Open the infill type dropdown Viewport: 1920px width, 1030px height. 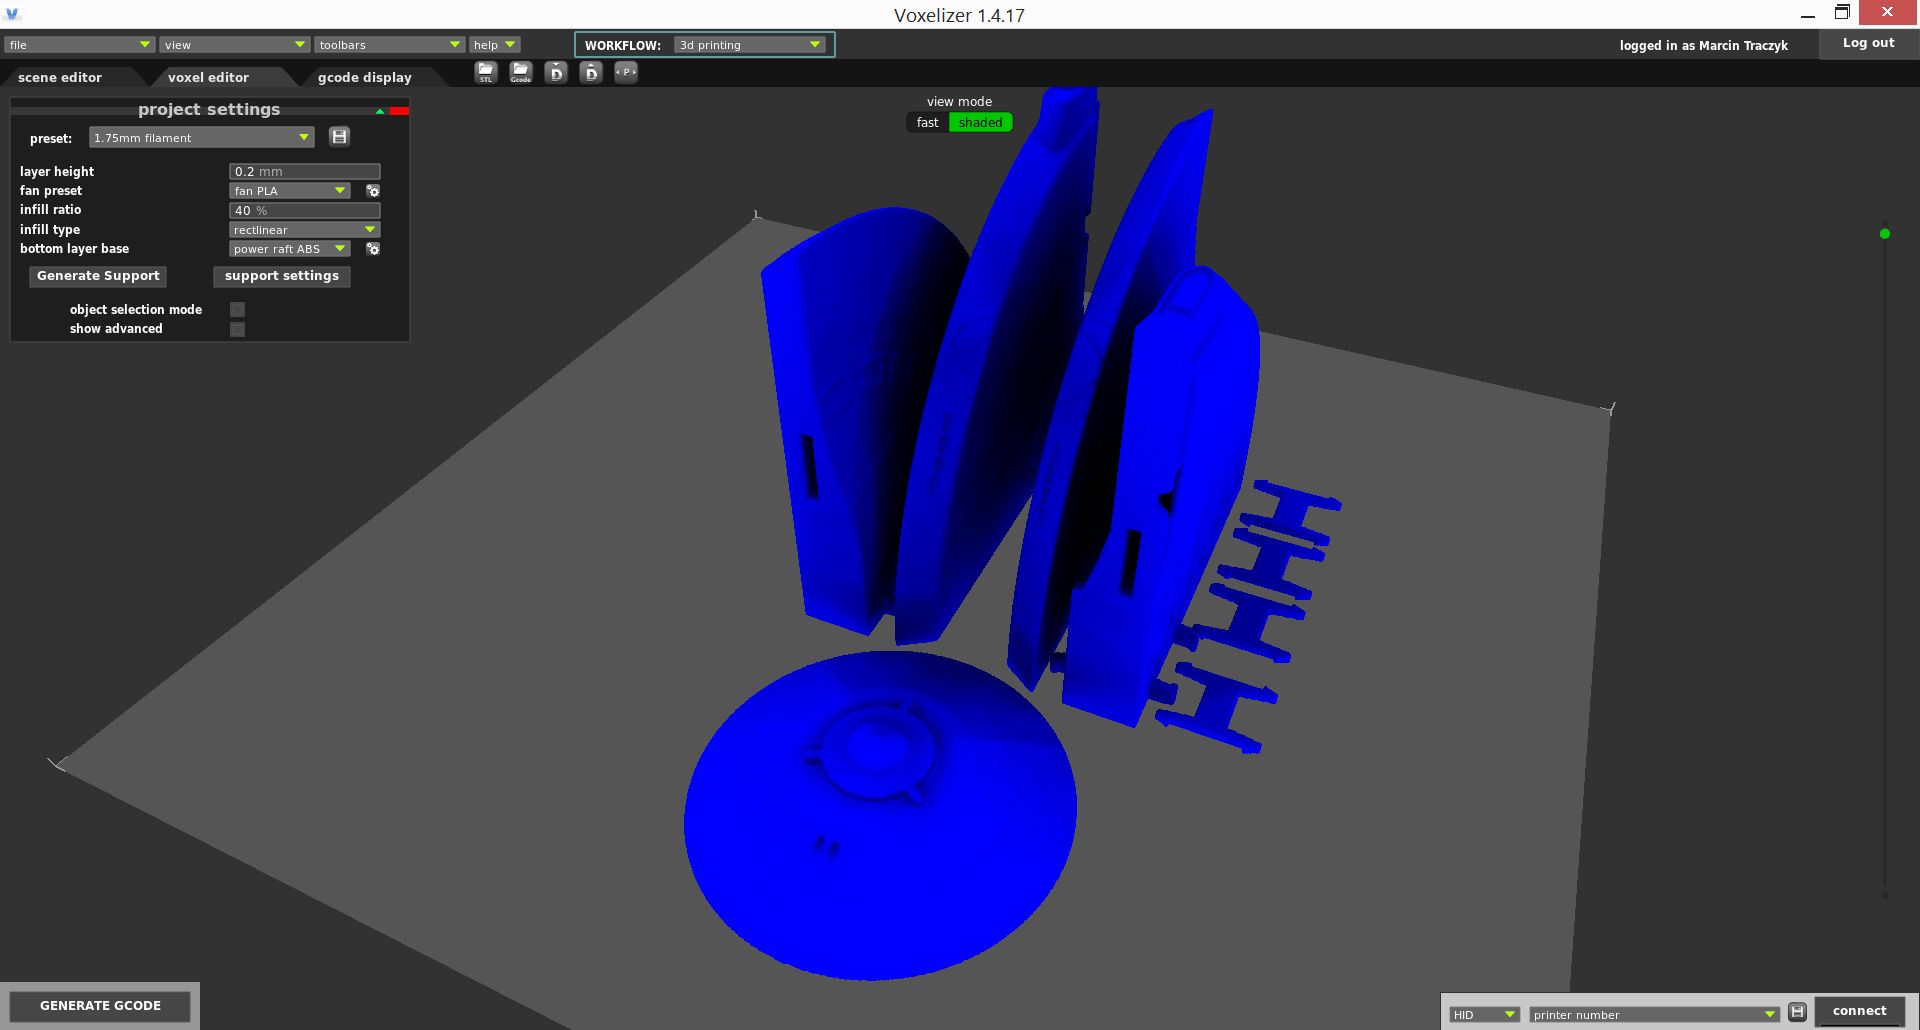click(x=304, y=230)
